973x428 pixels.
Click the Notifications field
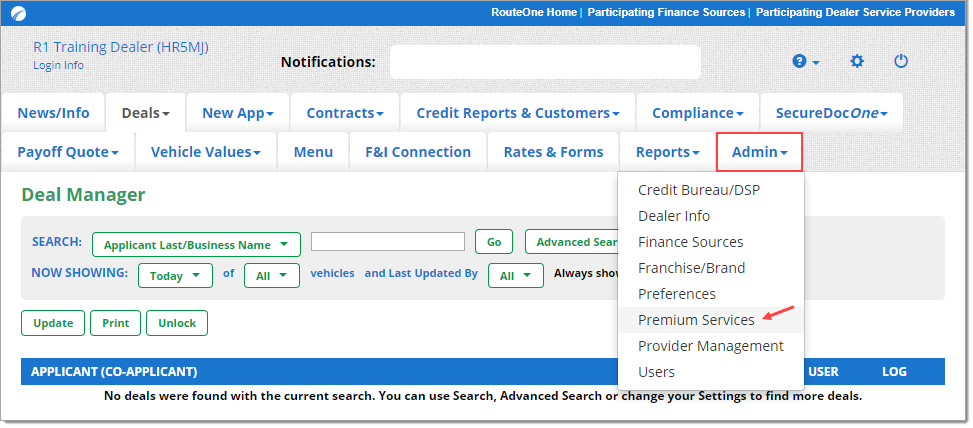click(545, 62)
